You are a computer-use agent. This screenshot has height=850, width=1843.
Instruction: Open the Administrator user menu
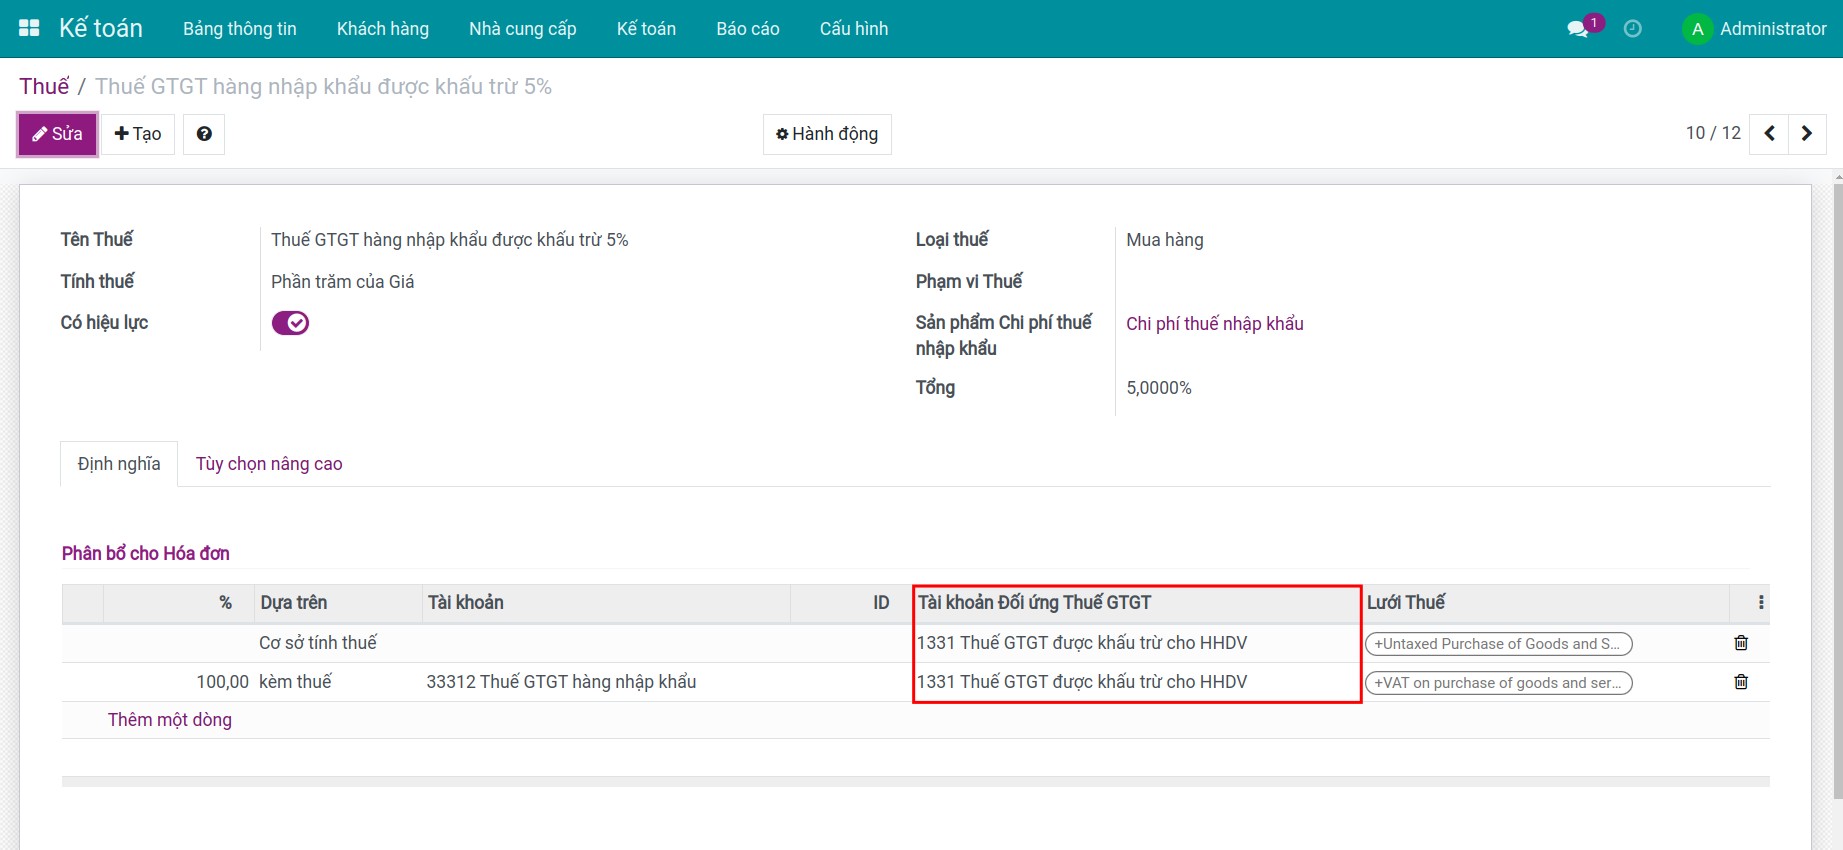tap(1755, 29)
